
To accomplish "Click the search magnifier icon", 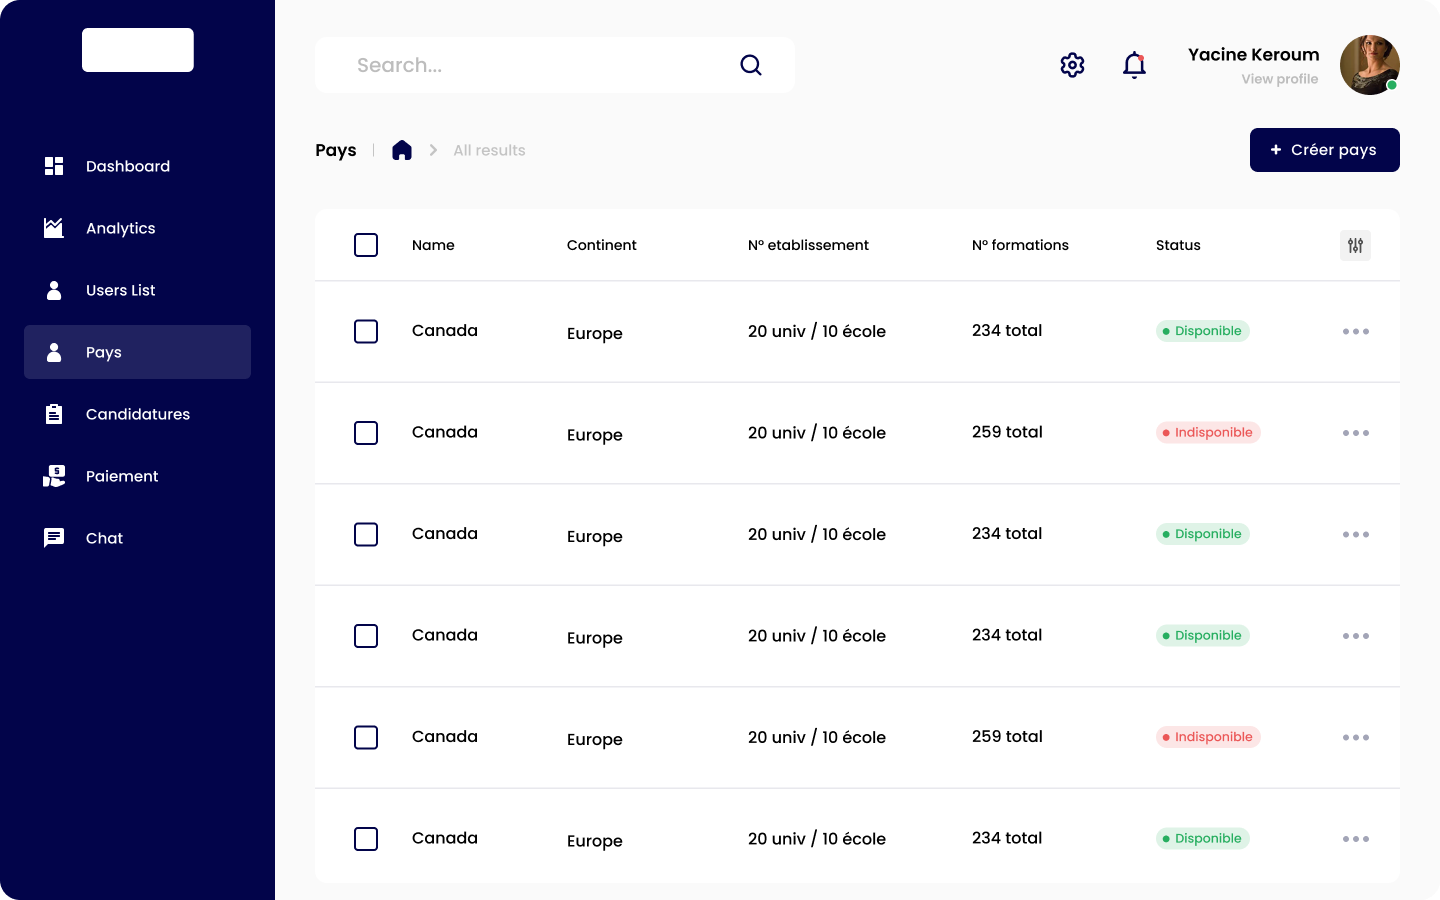I will (751, 65).
